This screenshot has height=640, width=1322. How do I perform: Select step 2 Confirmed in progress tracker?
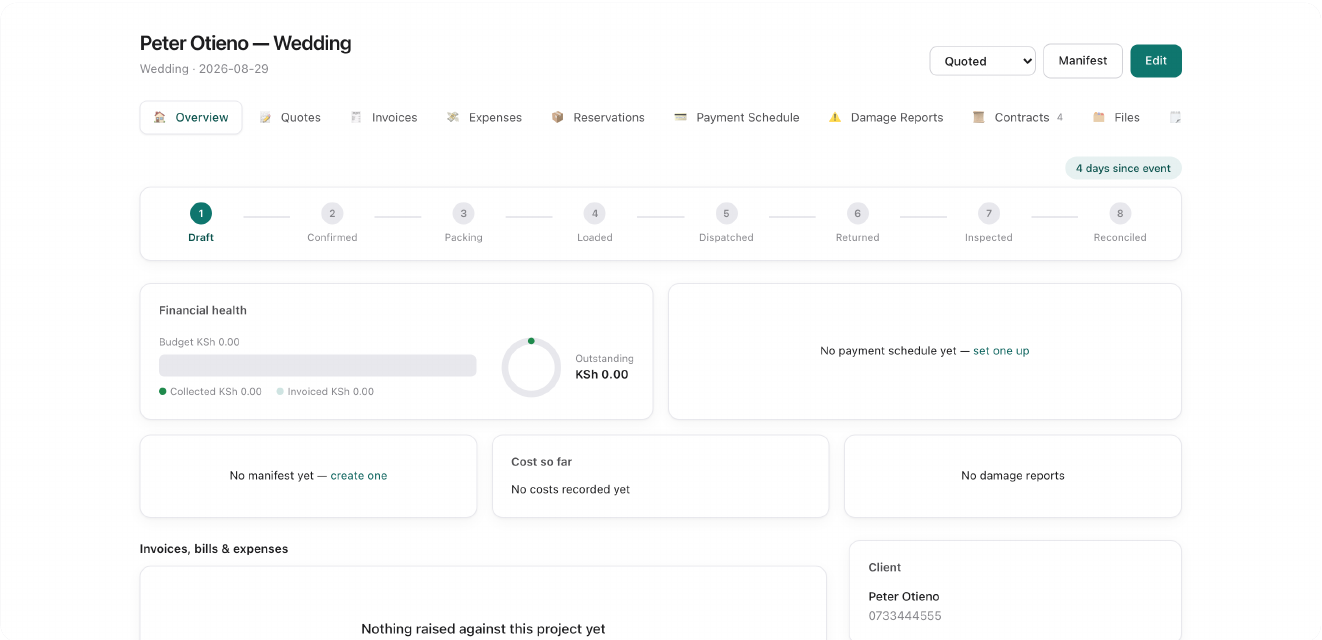tap(332, 223)
